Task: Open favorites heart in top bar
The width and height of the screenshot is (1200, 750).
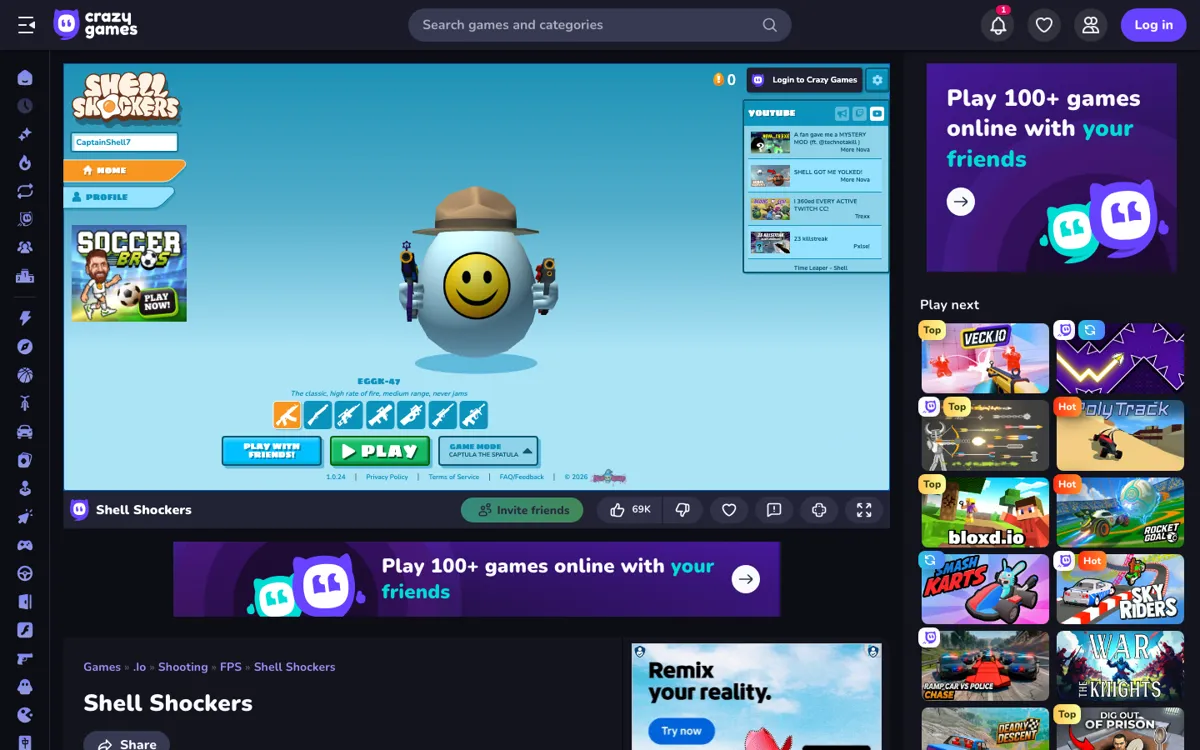Action: point(1044,25)
